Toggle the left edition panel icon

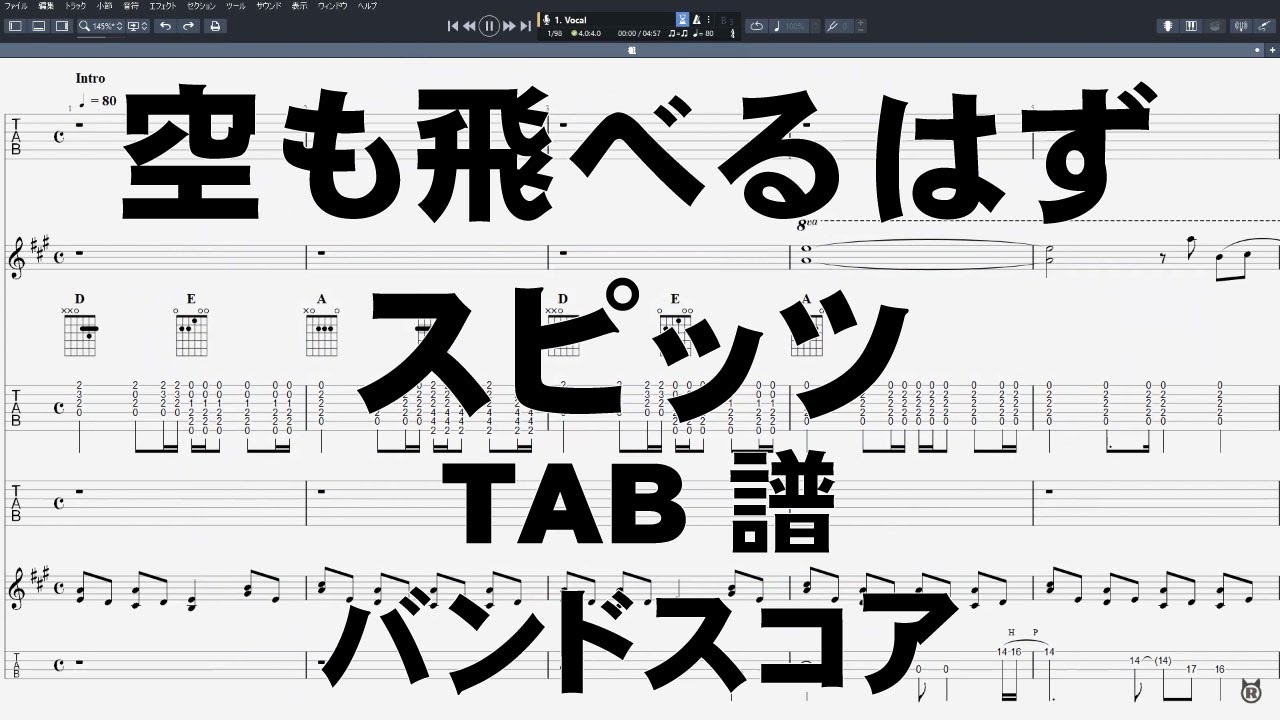(15, 26)
